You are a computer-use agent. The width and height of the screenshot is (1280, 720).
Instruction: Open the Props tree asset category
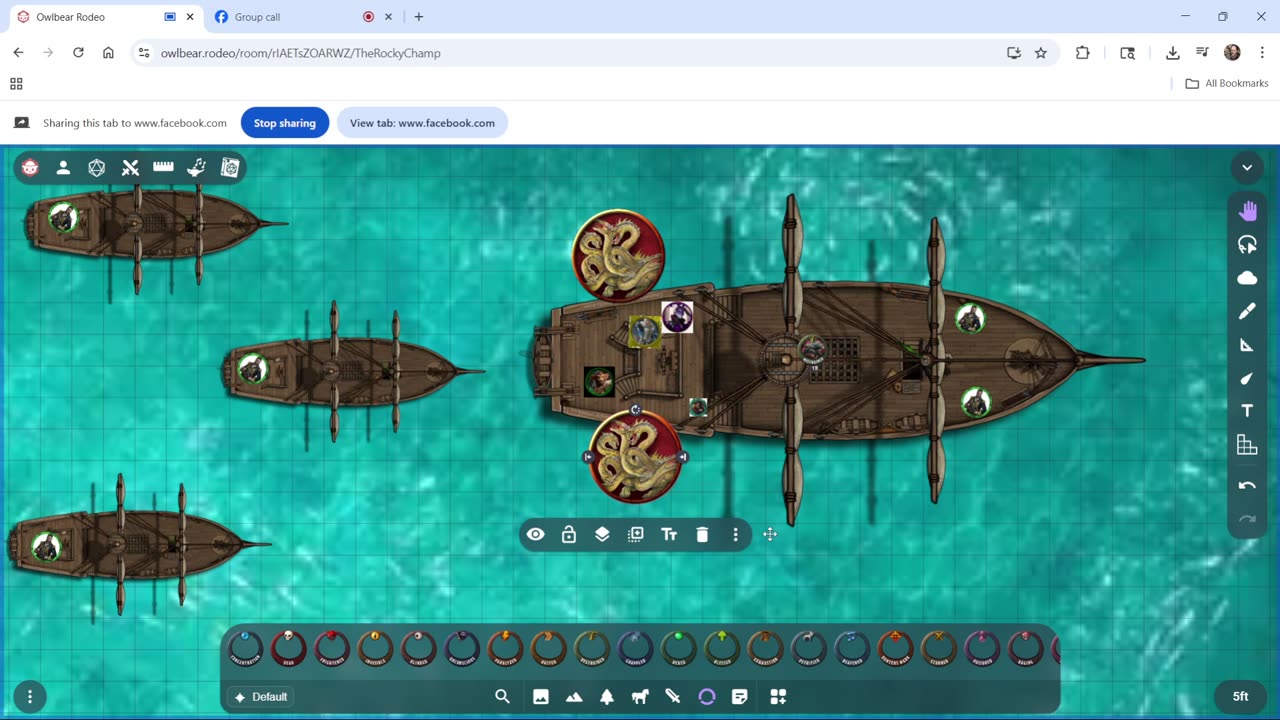[x=607, y=697]
